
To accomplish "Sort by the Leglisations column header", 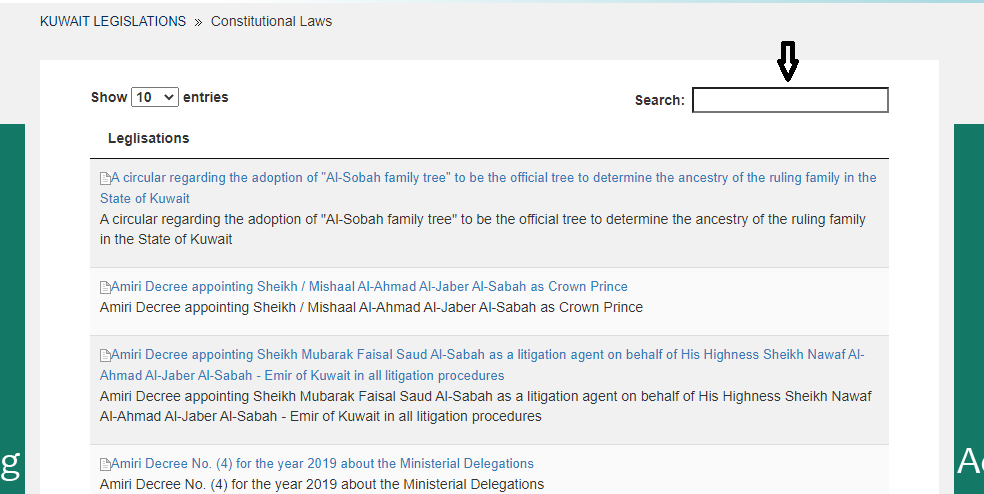I will point(148,138).
